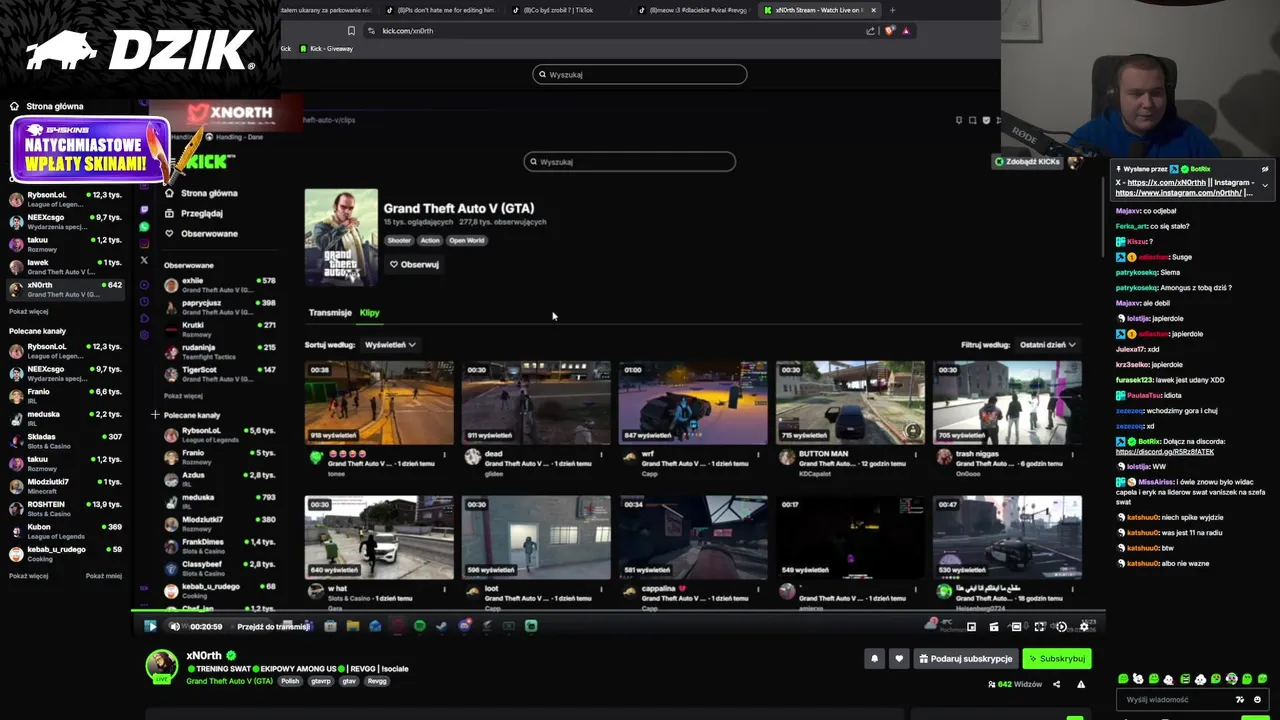Expand the plus icon next to streamed Polecane kanały

155,414
